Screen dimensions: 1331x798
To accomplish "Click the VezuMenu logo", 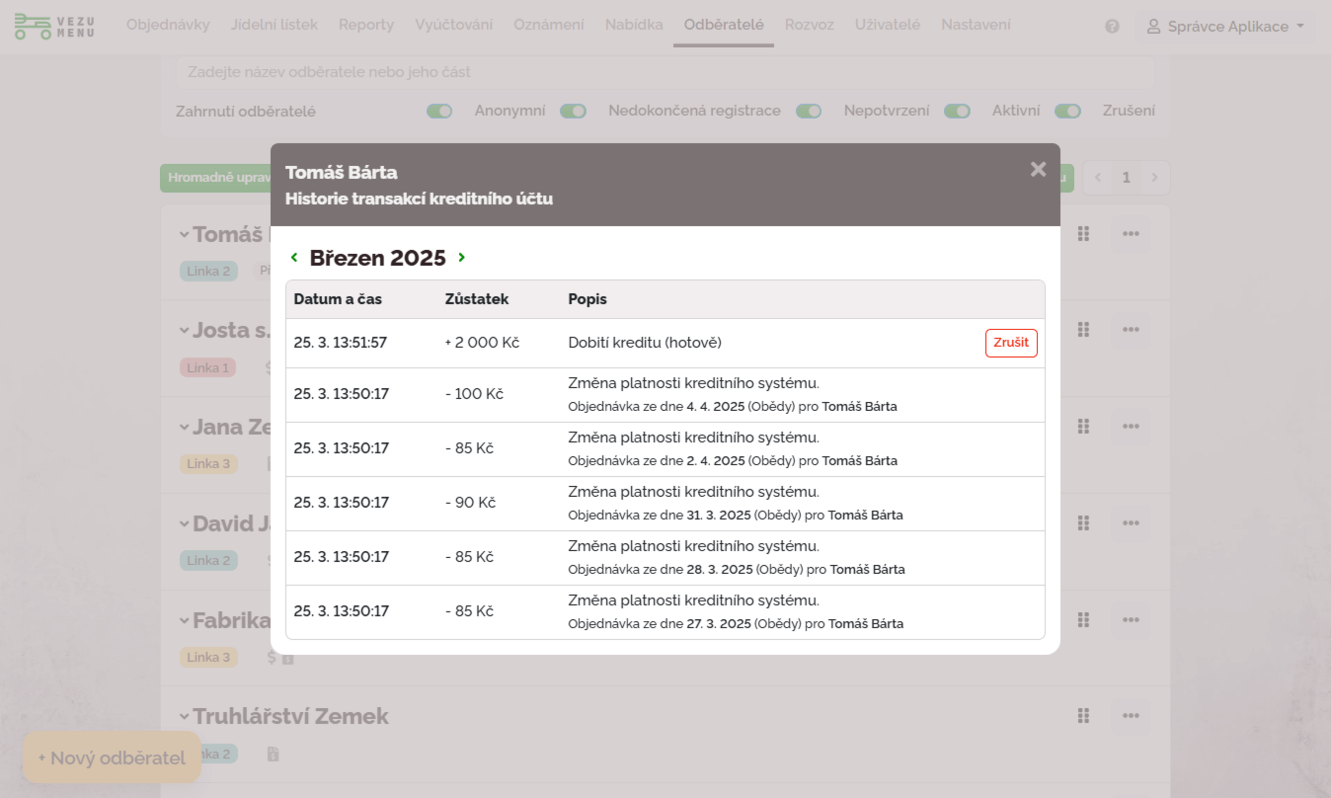I will click(x=55, y=26).
